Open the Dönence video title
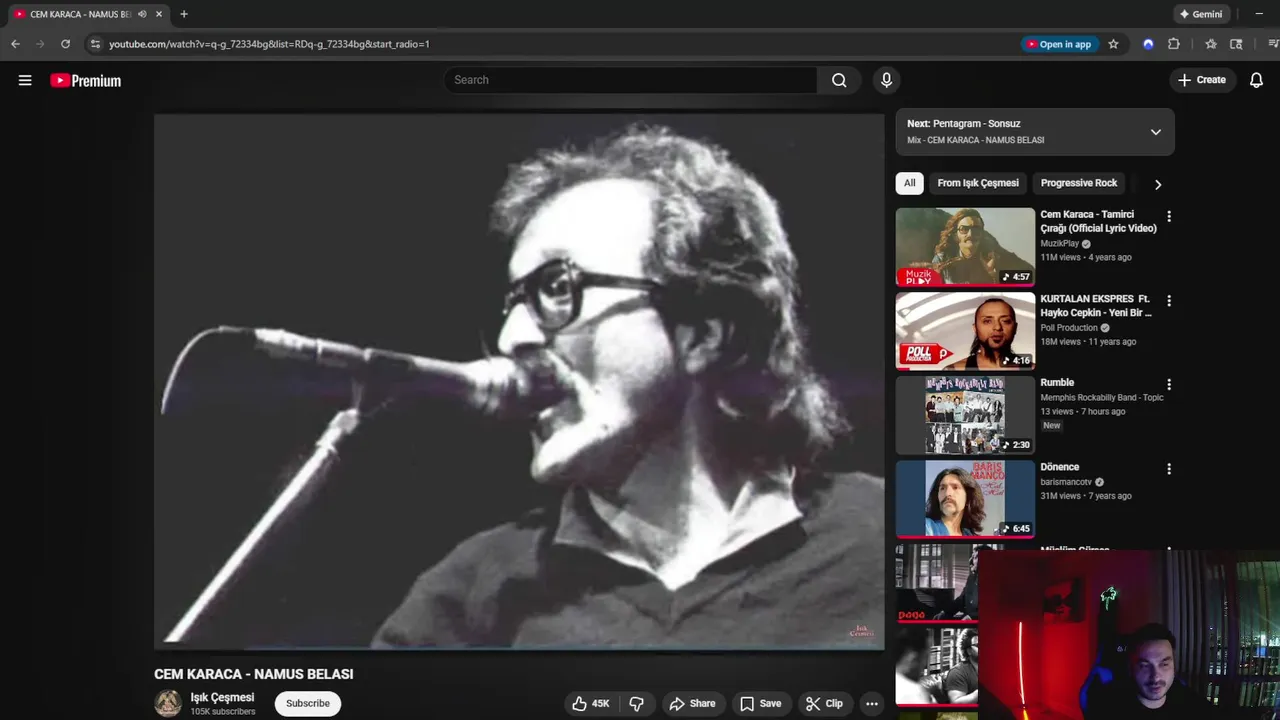 tap(1059, 466)
